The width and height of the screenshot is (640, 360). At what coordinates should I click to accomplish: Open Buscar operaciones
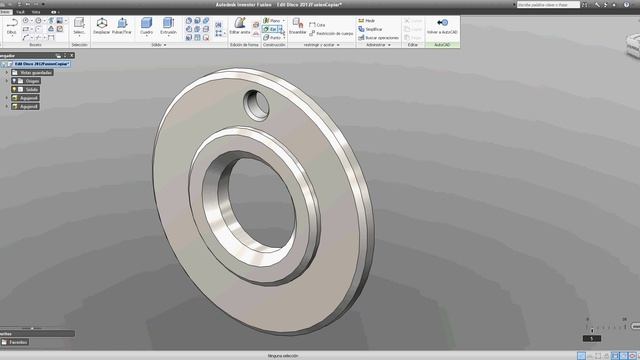pyautogui.click(x=378, y=38)
